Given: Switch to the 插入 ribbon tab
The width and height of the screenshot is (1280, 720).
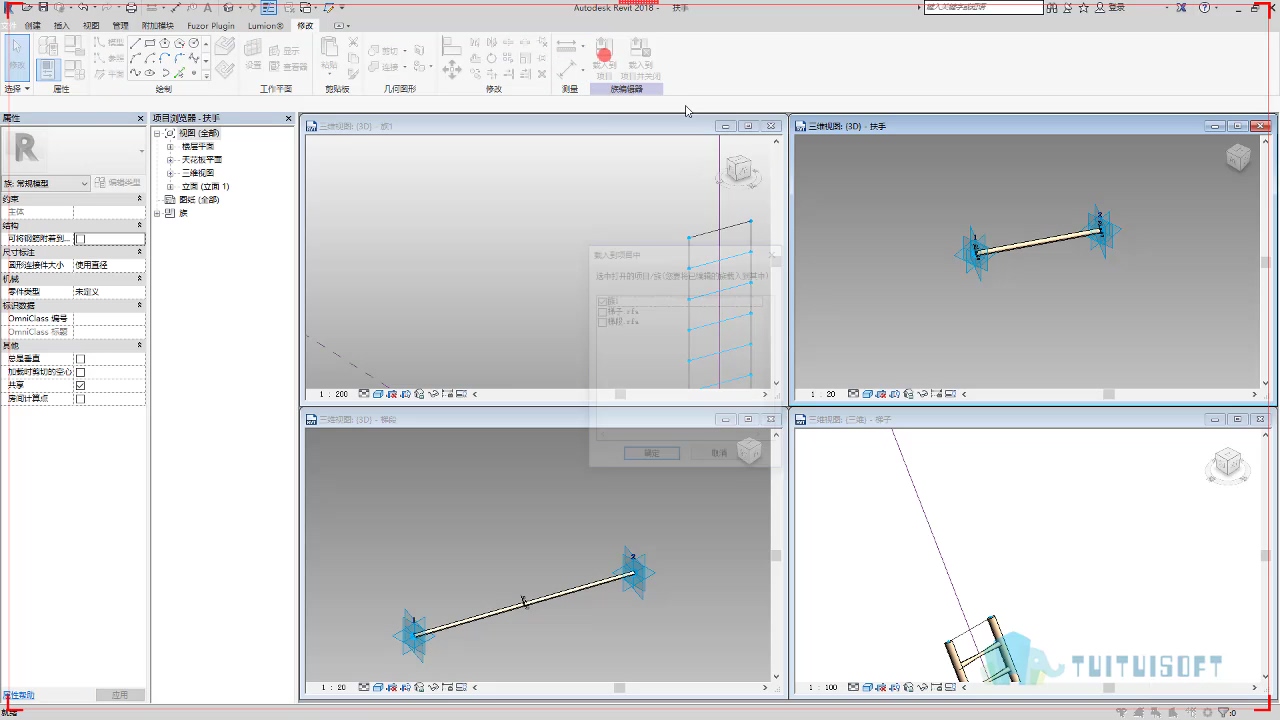Looking at the screenshot, I should 62,25.
